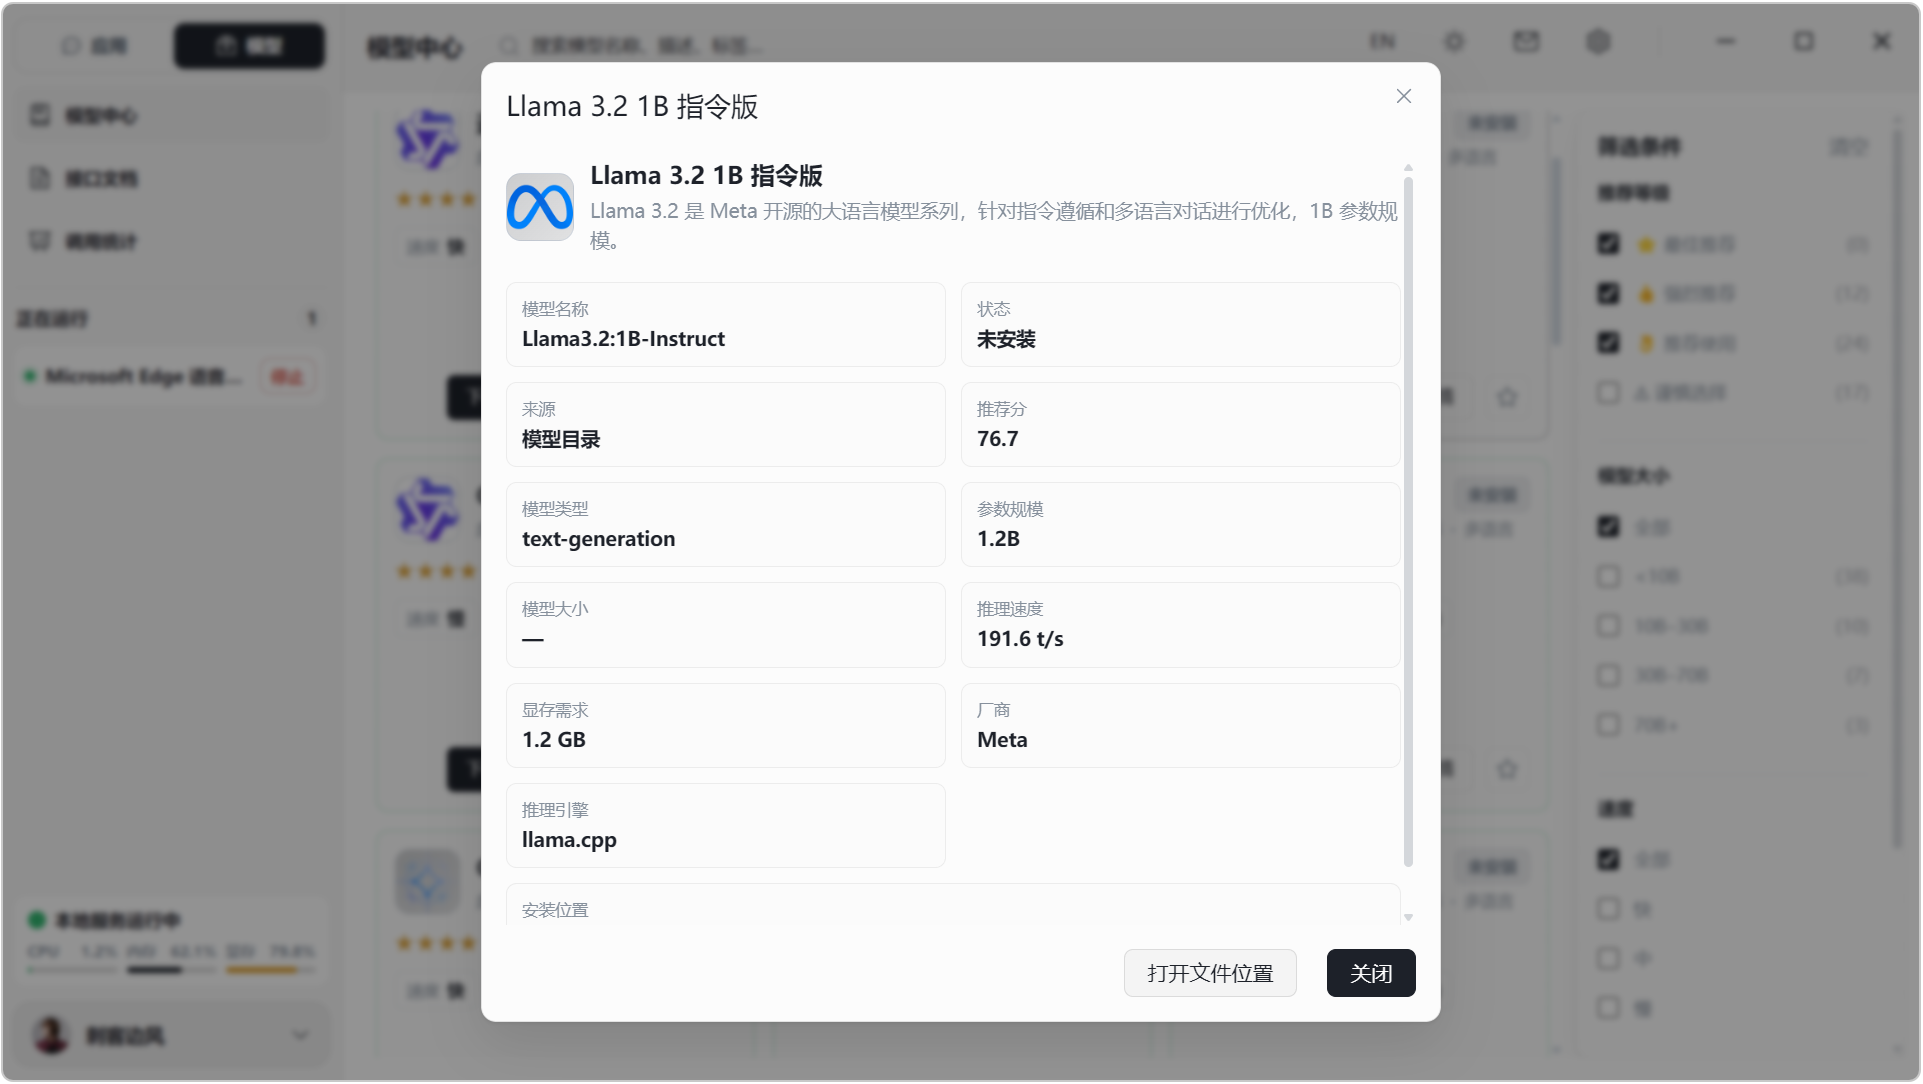The image size is (1923, 1084).
Task: Click the scroll-up arrow in the dialog
Action: (x=1409, y=168)
